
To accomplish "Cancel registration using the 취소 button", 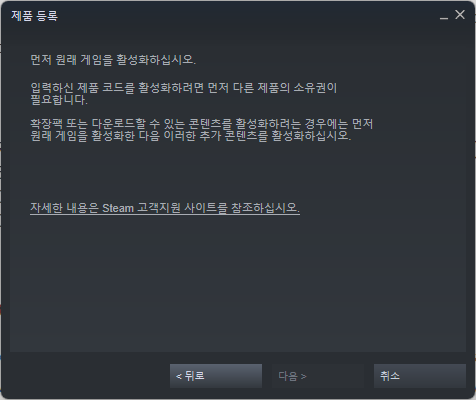I will pos(420,376).
